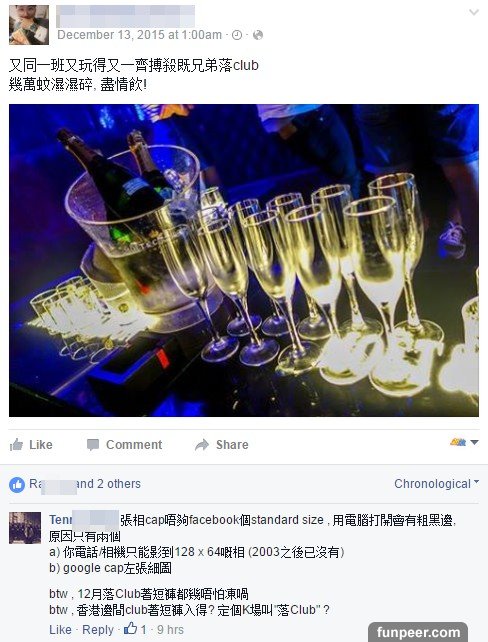View people who liked: and 2 others
Screen dimensions: 488x642
[x=109, y=484]
